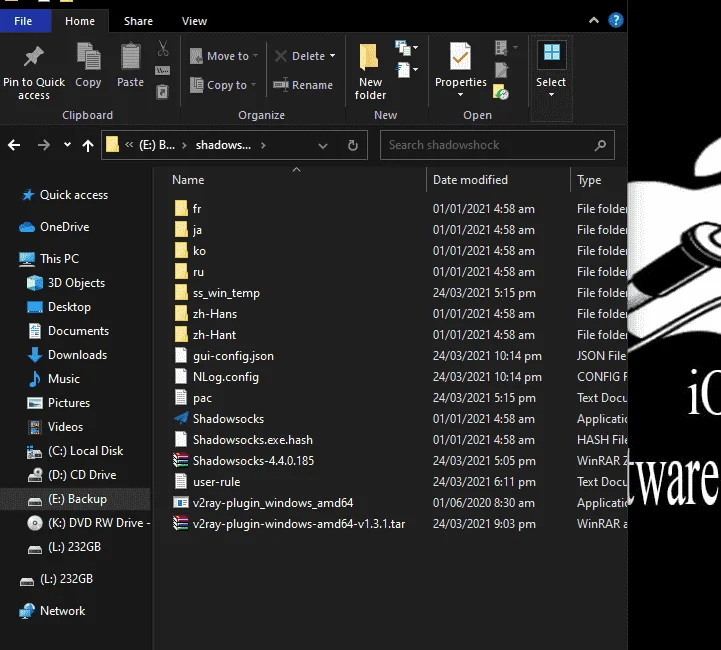This screenshot has width=721, height=650.
Task: Refresh the current folder view
Action: pos(353,145)
